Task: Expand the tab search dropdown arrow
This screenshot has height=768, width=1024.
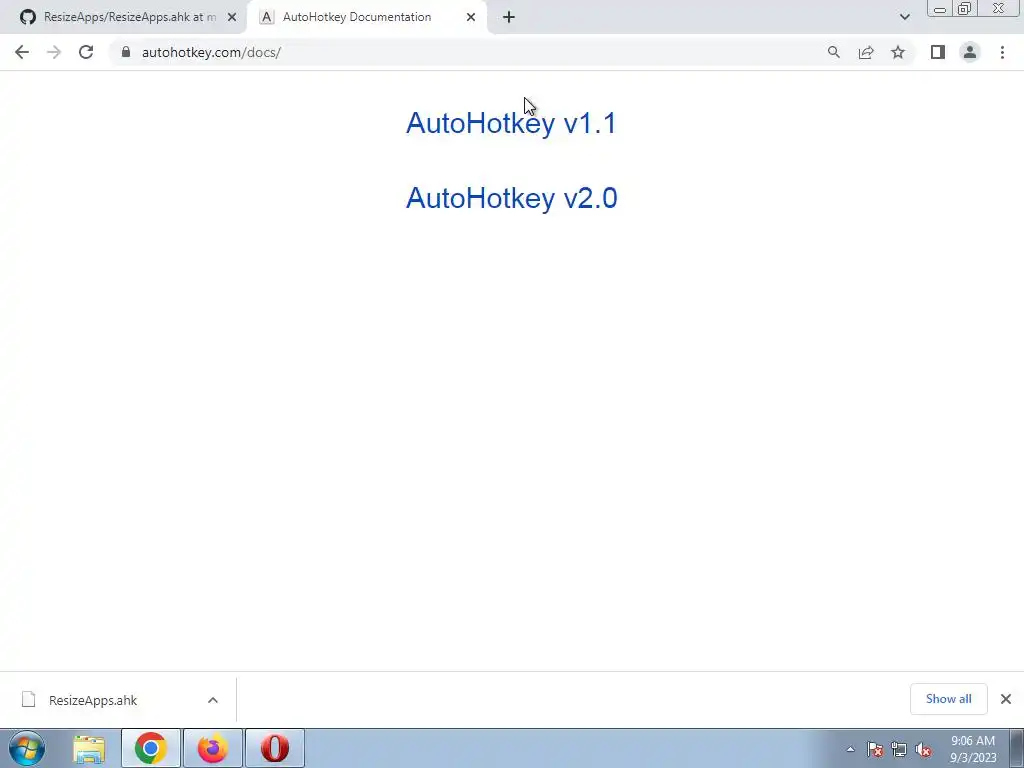Action: point(904,17)
